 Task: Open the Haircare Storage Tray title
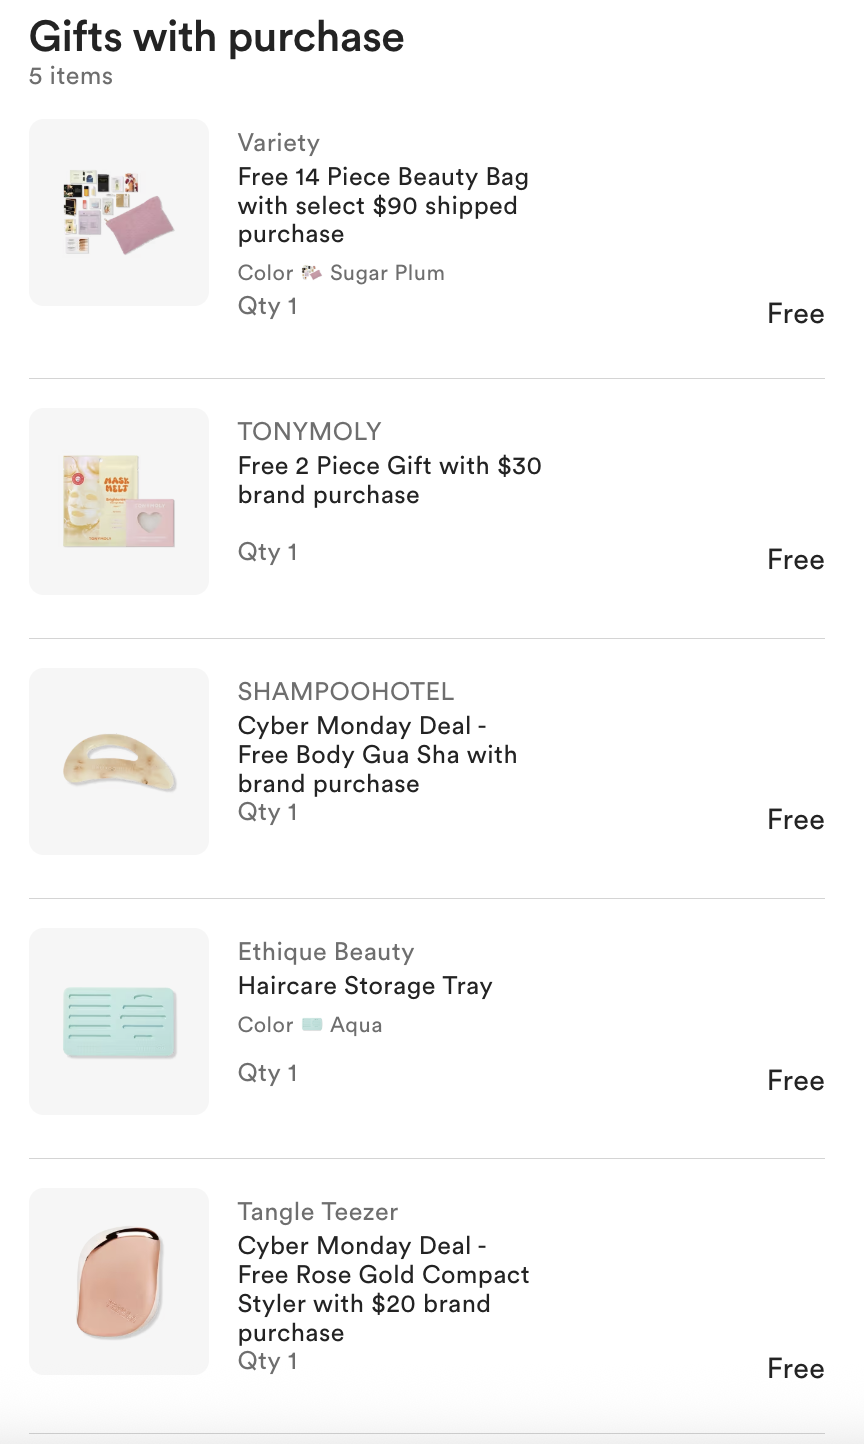365,986
